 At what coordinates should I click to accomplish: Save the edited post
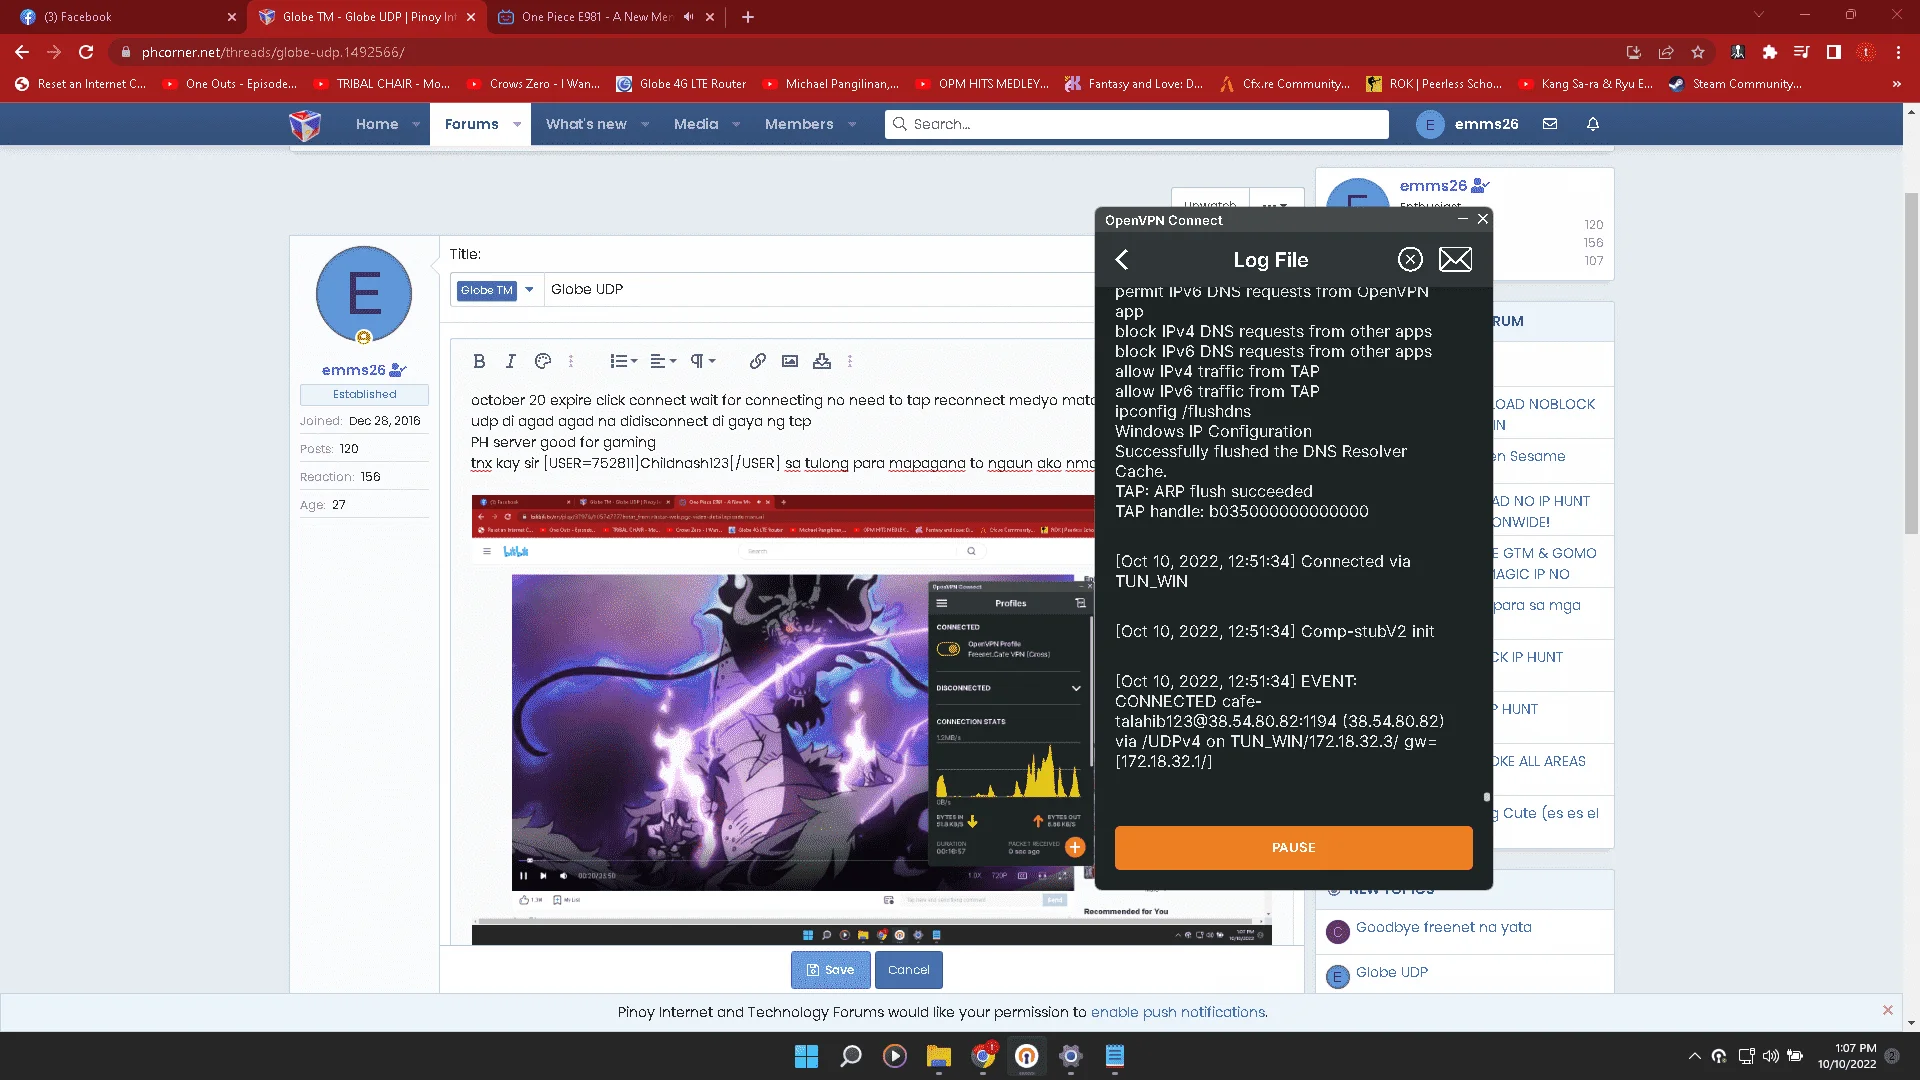click(830, 970)
